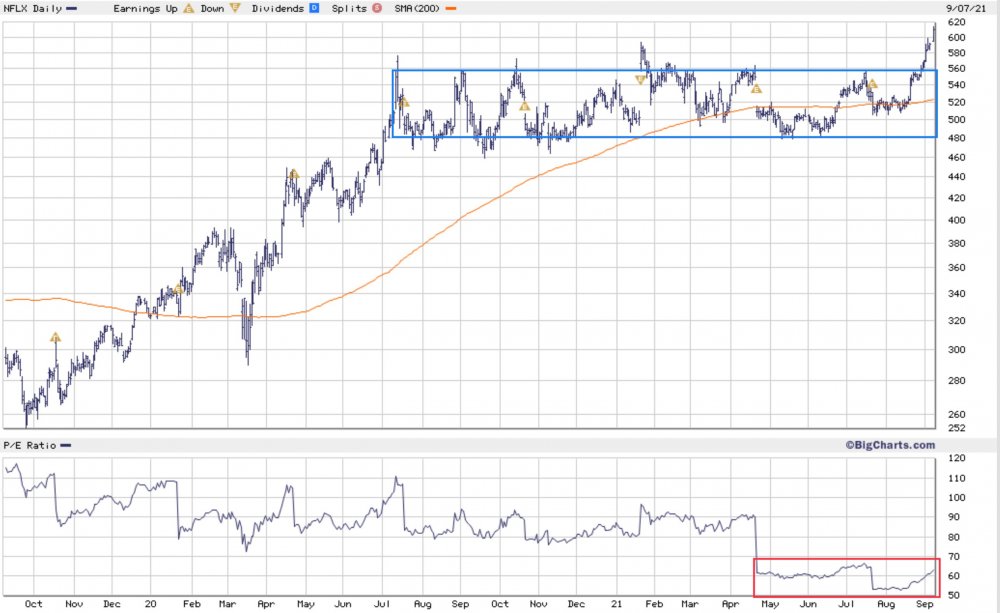Click the 9/07/21 chart date
The image size is (1000, 613).
(966, 8)
